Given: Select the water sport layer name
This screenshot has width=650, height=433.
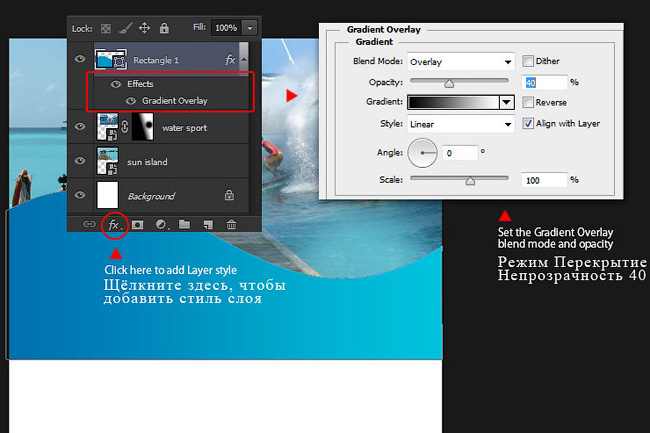Looking at the screenshot, I should [x=184, y=128].
